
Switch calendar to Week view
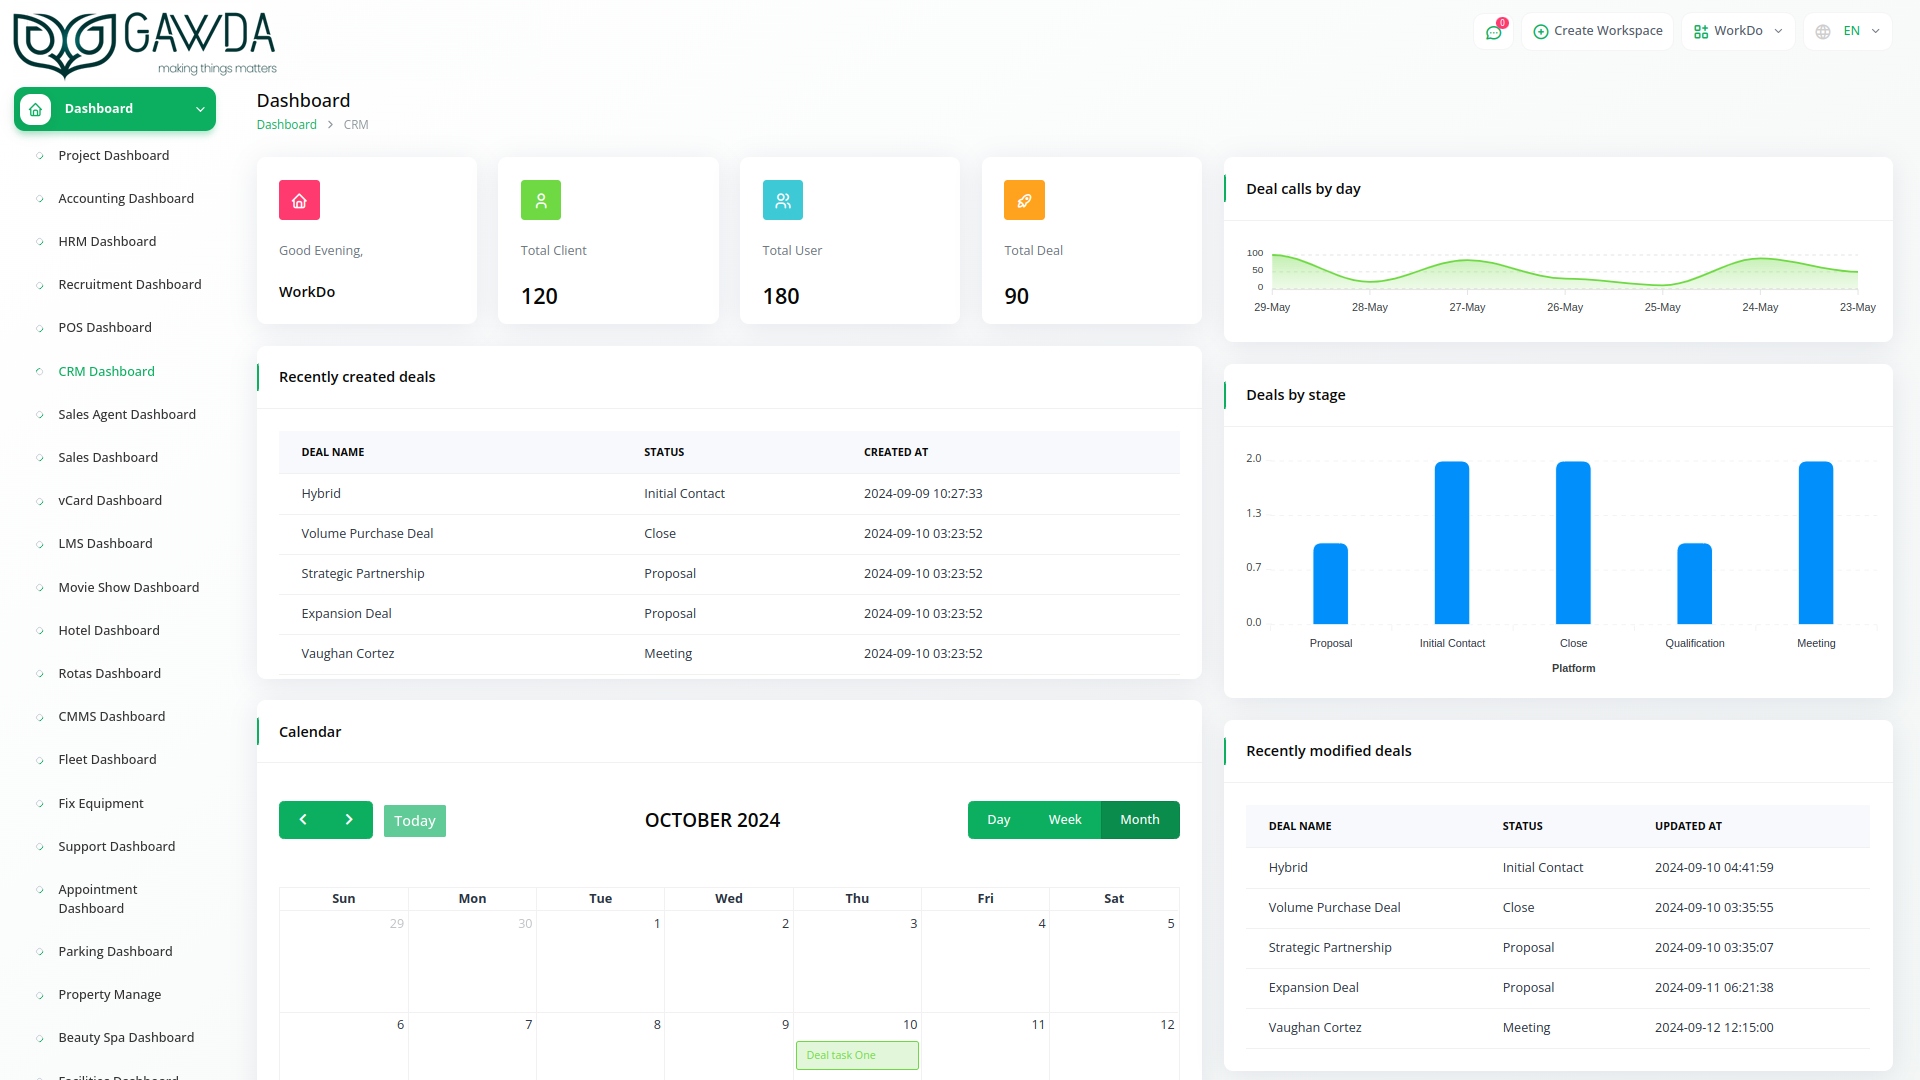[x=1065, y=819]
